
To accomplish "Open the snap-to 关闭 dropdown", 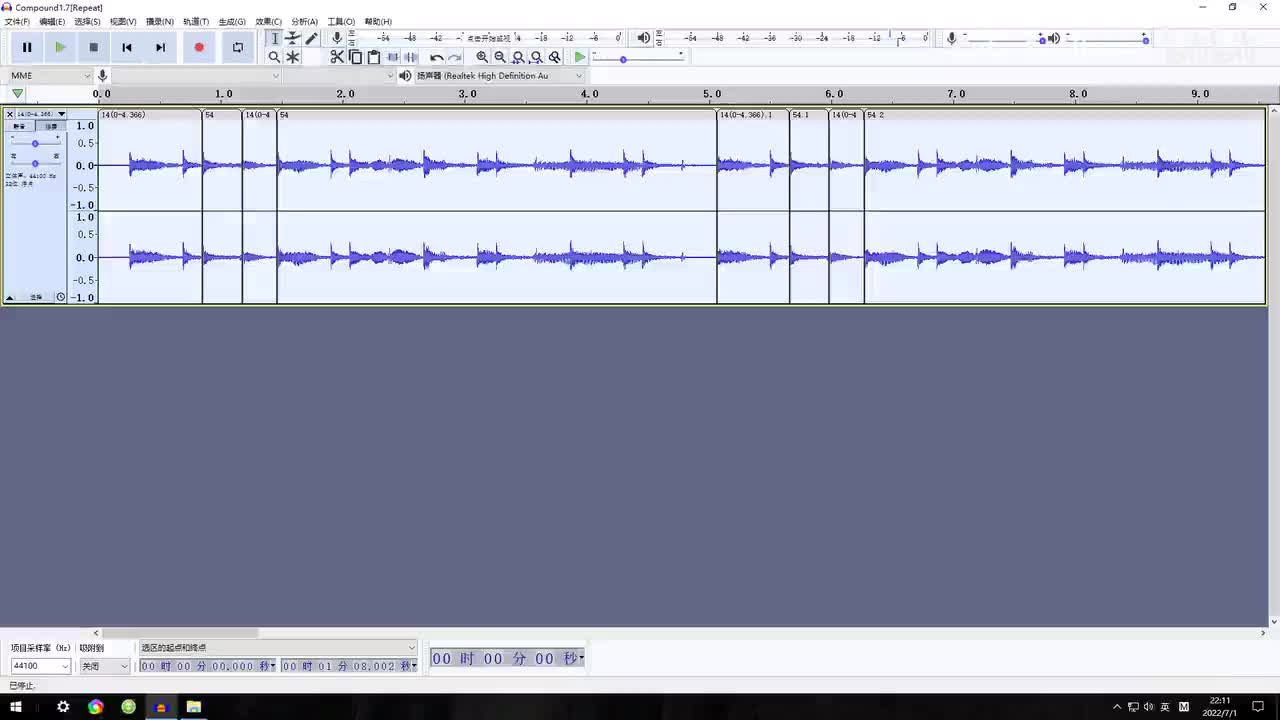I will pos(105,666).
